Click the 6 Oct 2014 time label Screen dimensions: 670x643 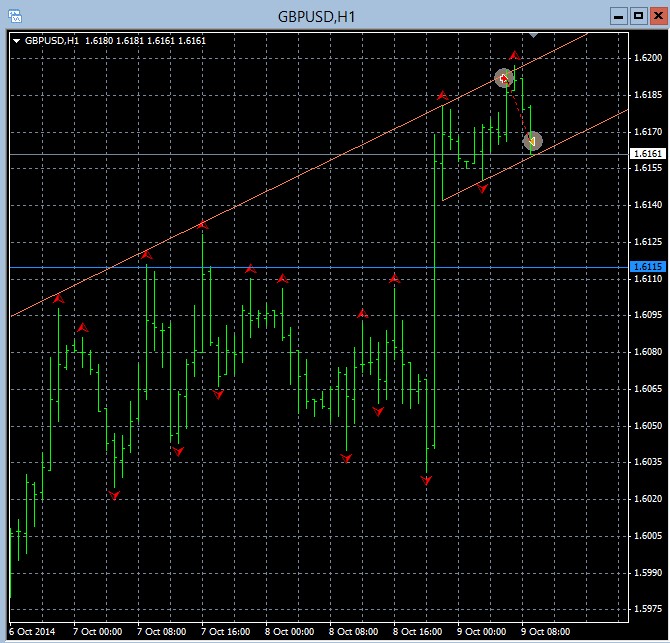pyautogui.click(x=32, y=631)
